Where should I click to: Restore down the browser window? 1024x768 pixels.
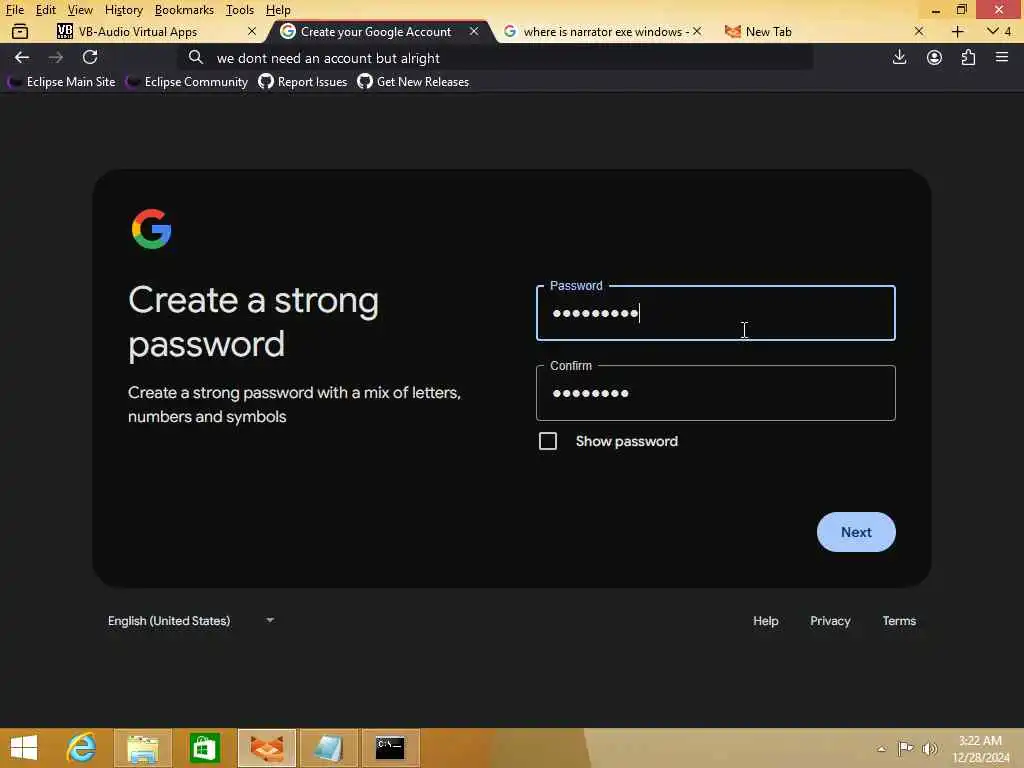click(961, 10)
